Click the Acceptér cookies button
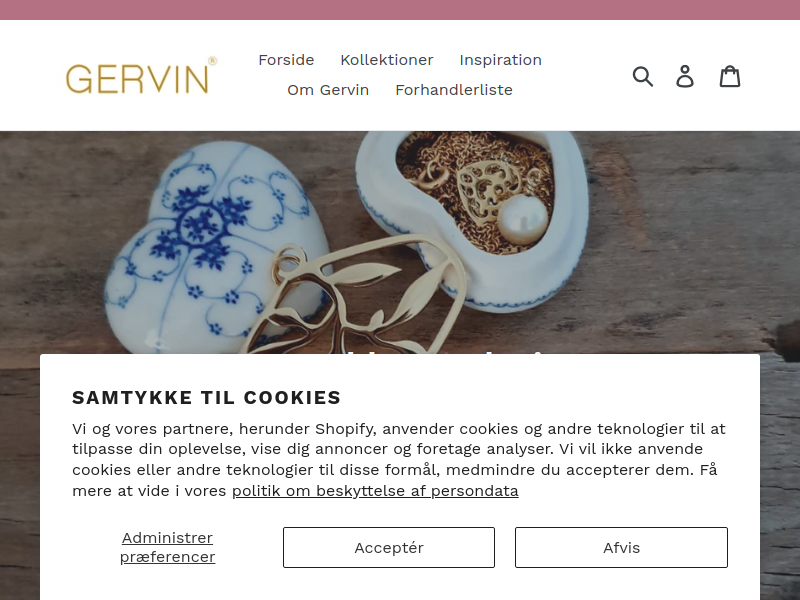800x600 pixels. [389, 547]
